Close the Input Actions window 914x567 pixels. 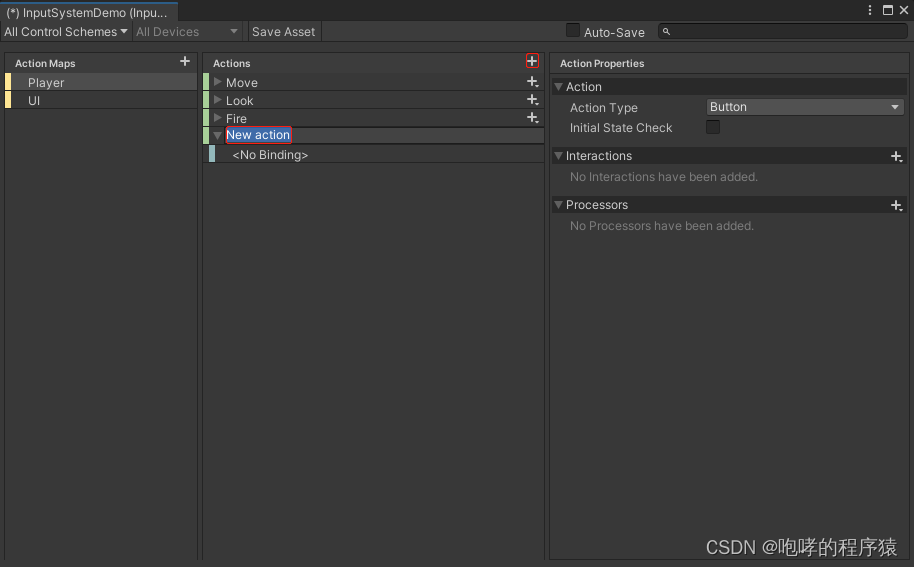904,10
